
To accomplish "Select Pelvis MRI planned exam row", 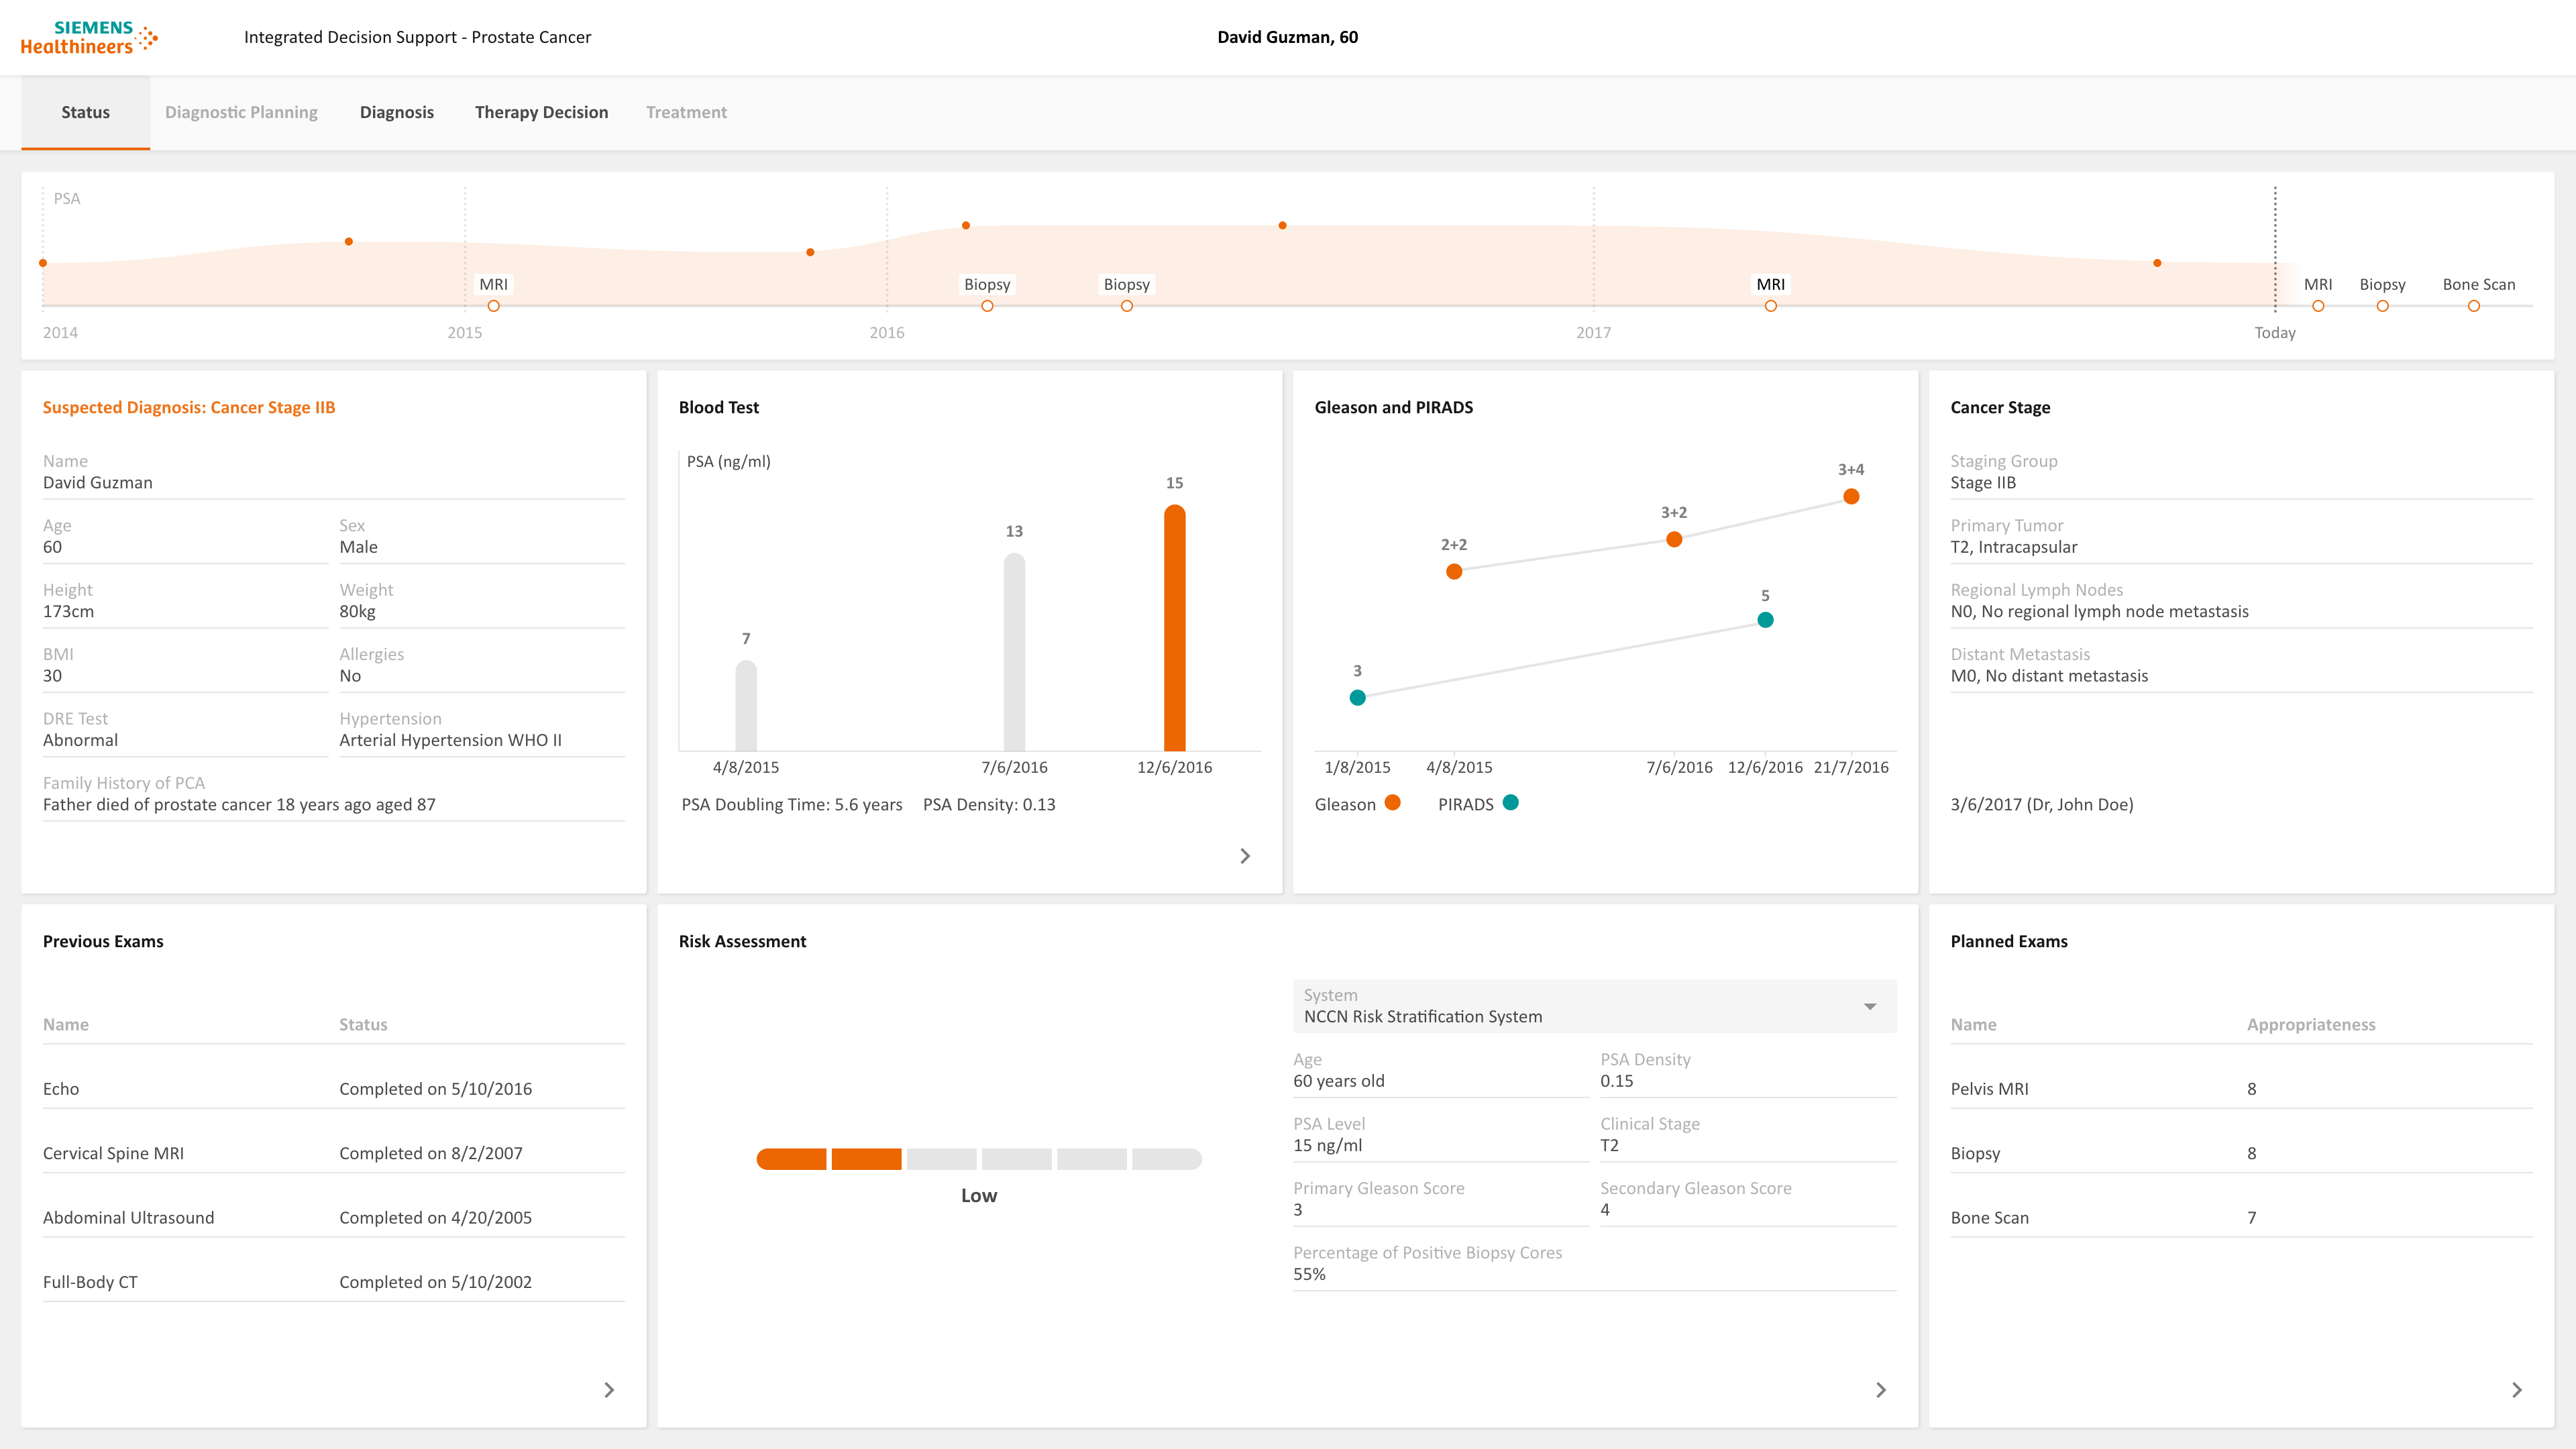I will (x=2241, y=1089).
